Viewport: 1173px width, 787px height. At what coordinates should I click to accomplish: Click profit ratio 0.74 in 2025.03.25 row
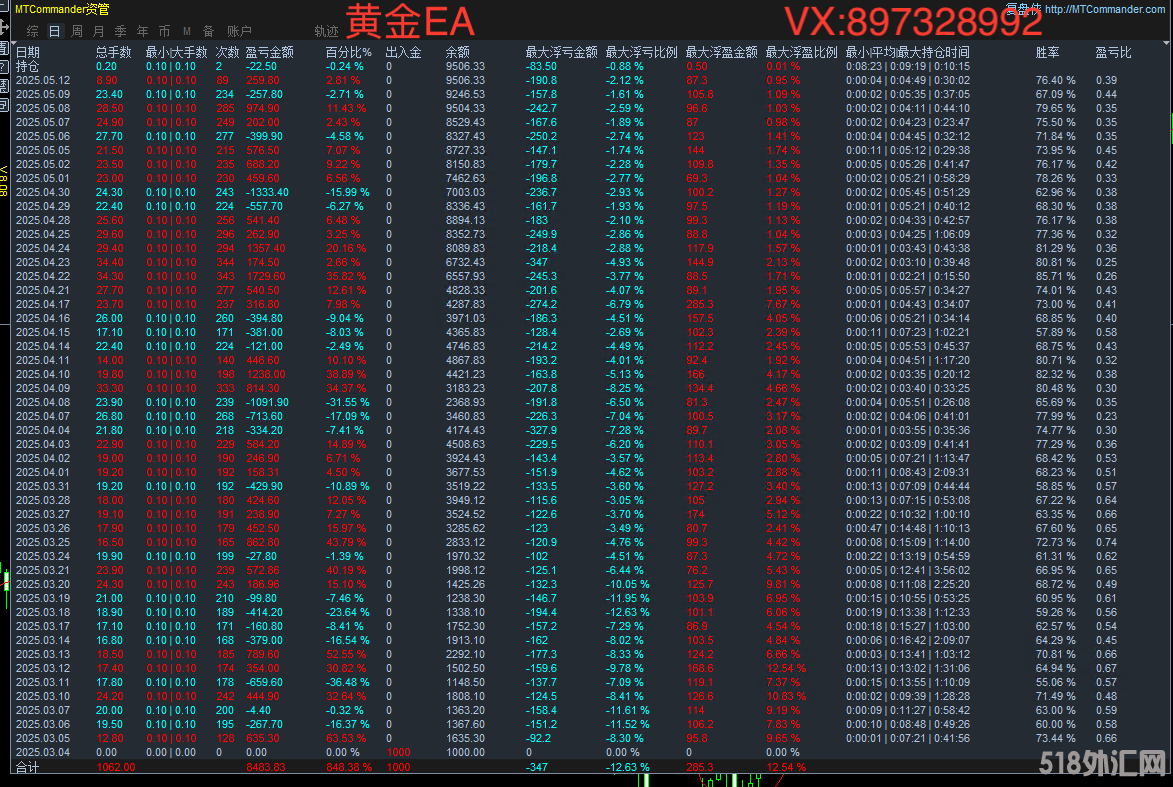(x=1106, y=542)
